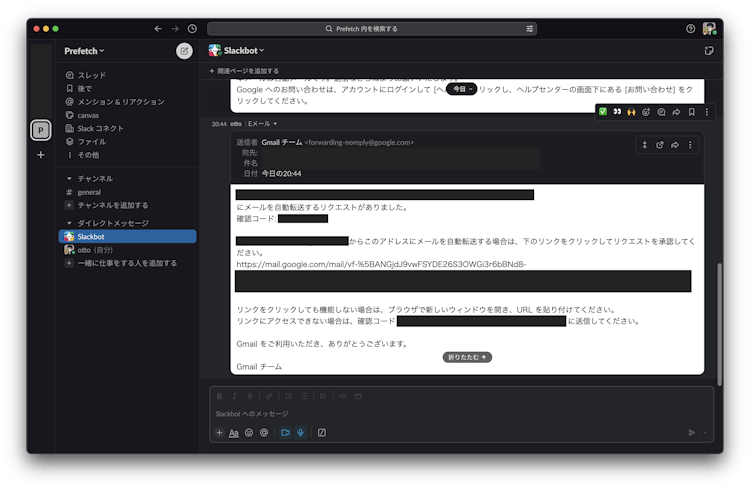Record an audio clip with microphone icon
The width and height of the screenshot is (750, 489).
[x=301, y=433]
